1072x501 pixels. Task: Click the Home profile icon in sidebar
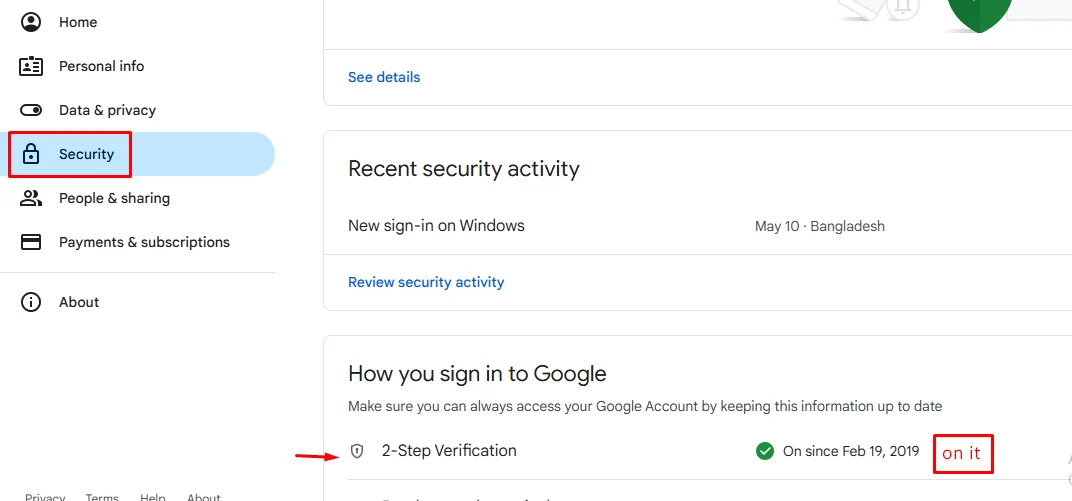[x=31, y=22]
